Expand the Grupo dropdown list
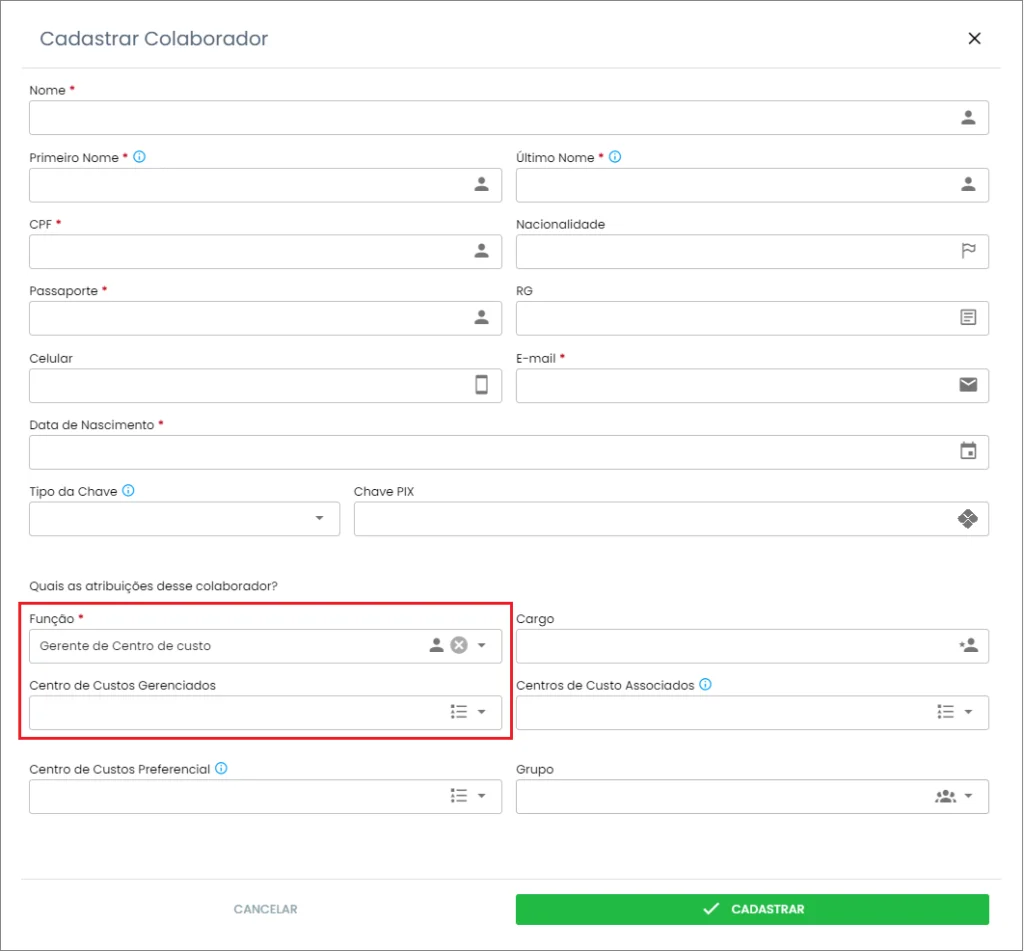 click(x=968, y=796)
